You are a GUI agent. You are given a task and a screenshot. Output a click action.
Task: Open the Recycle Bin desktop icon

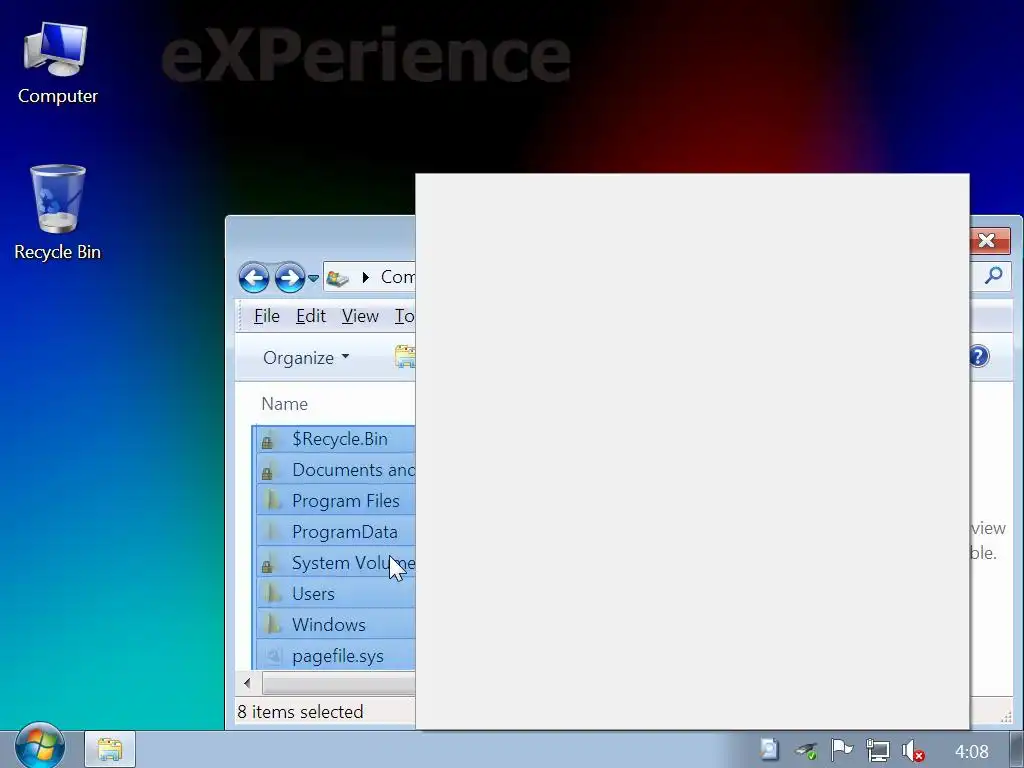tap(57, 213)
